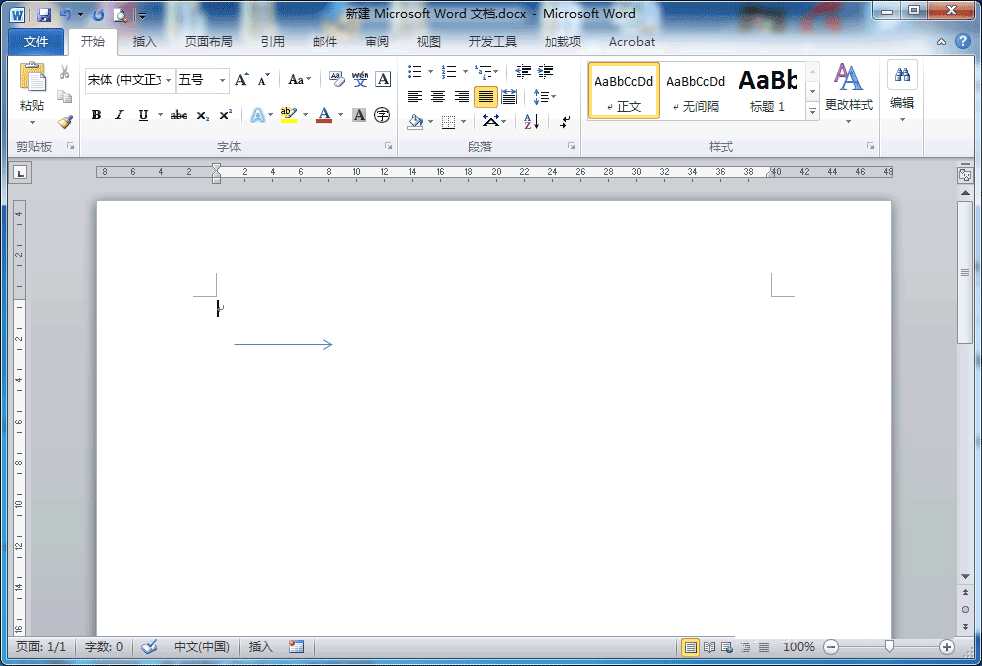Click the Grow Font icon
This screenshot has width=982, height=666.
pyautogui.click(x=241, y=80)
